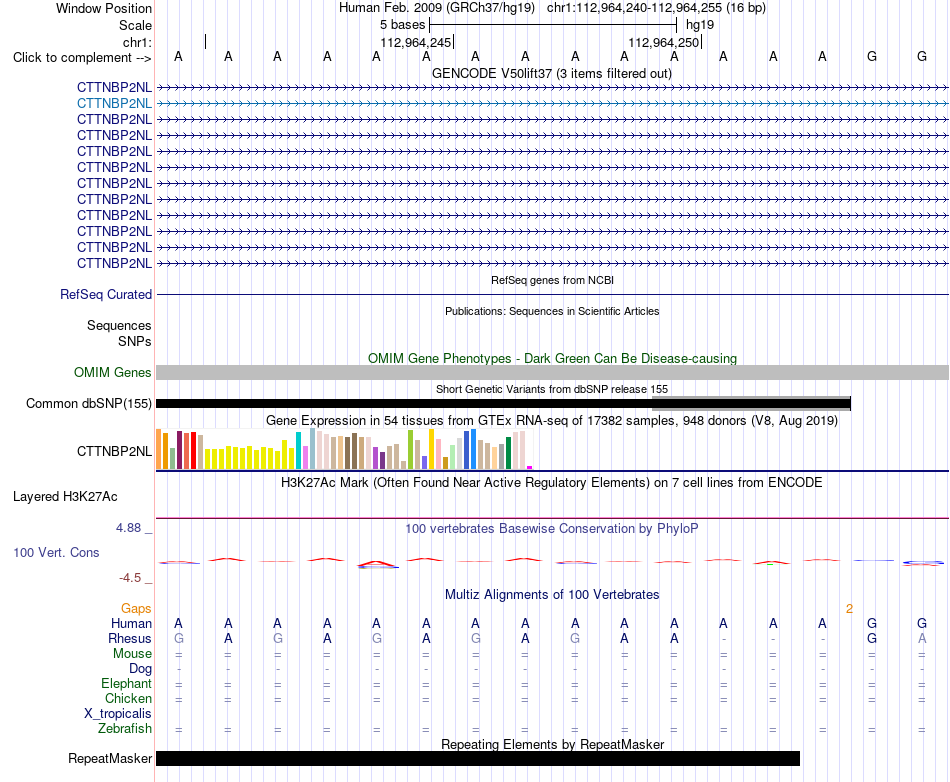The image size is (950, 782).
Task: Click the Zebrafish alignment row label
Action: point(125,729)
